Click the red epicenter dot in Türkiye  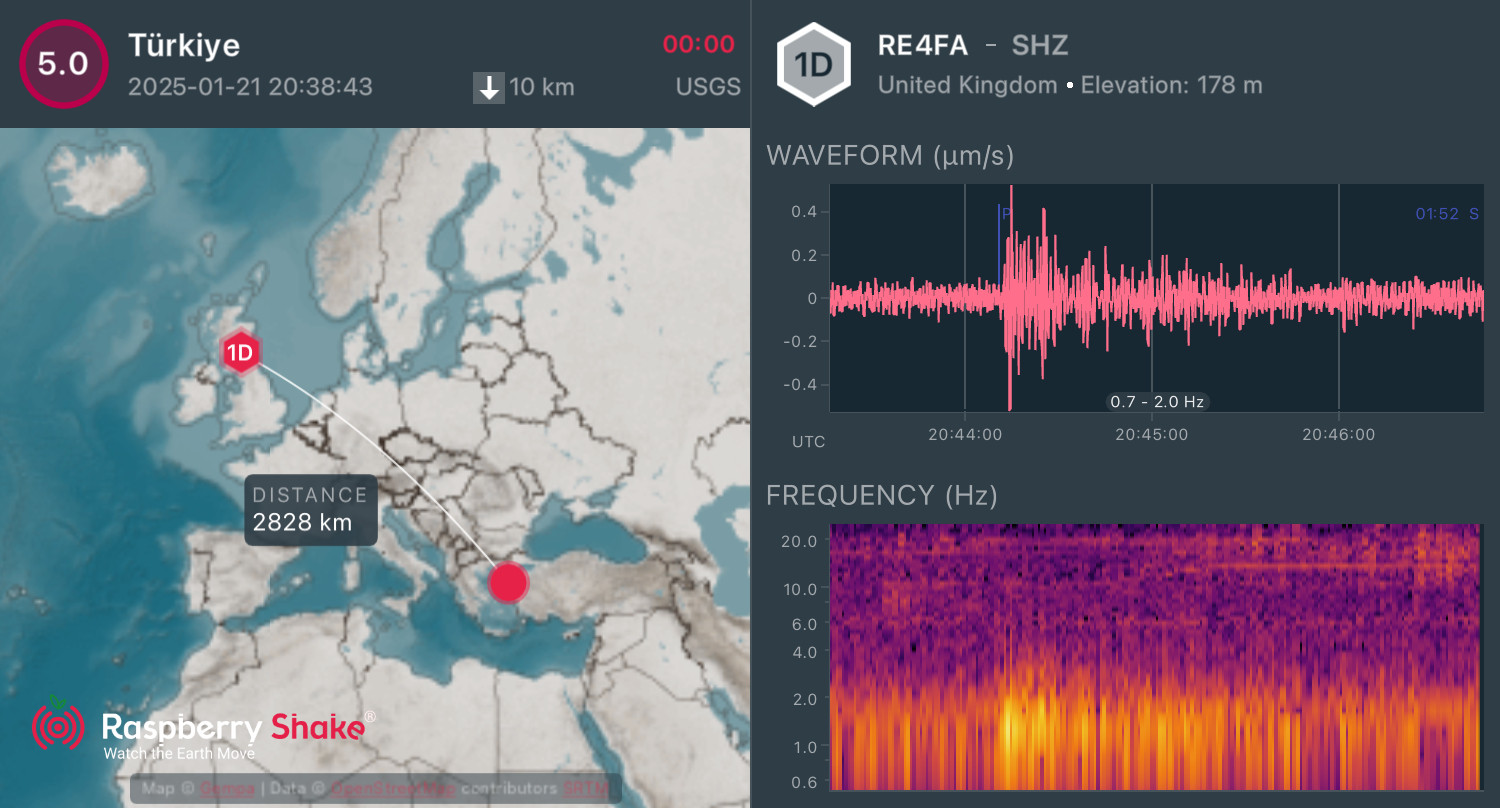click(x=508, y=582)
